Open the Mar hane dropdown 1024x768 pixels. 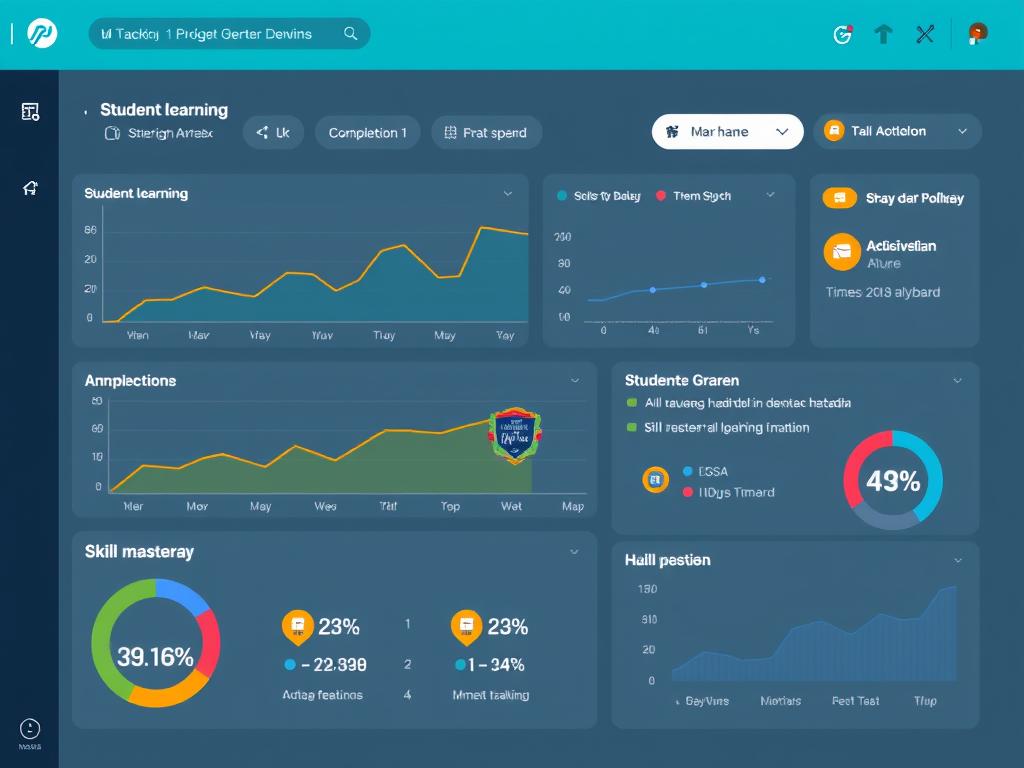(727, 132)
